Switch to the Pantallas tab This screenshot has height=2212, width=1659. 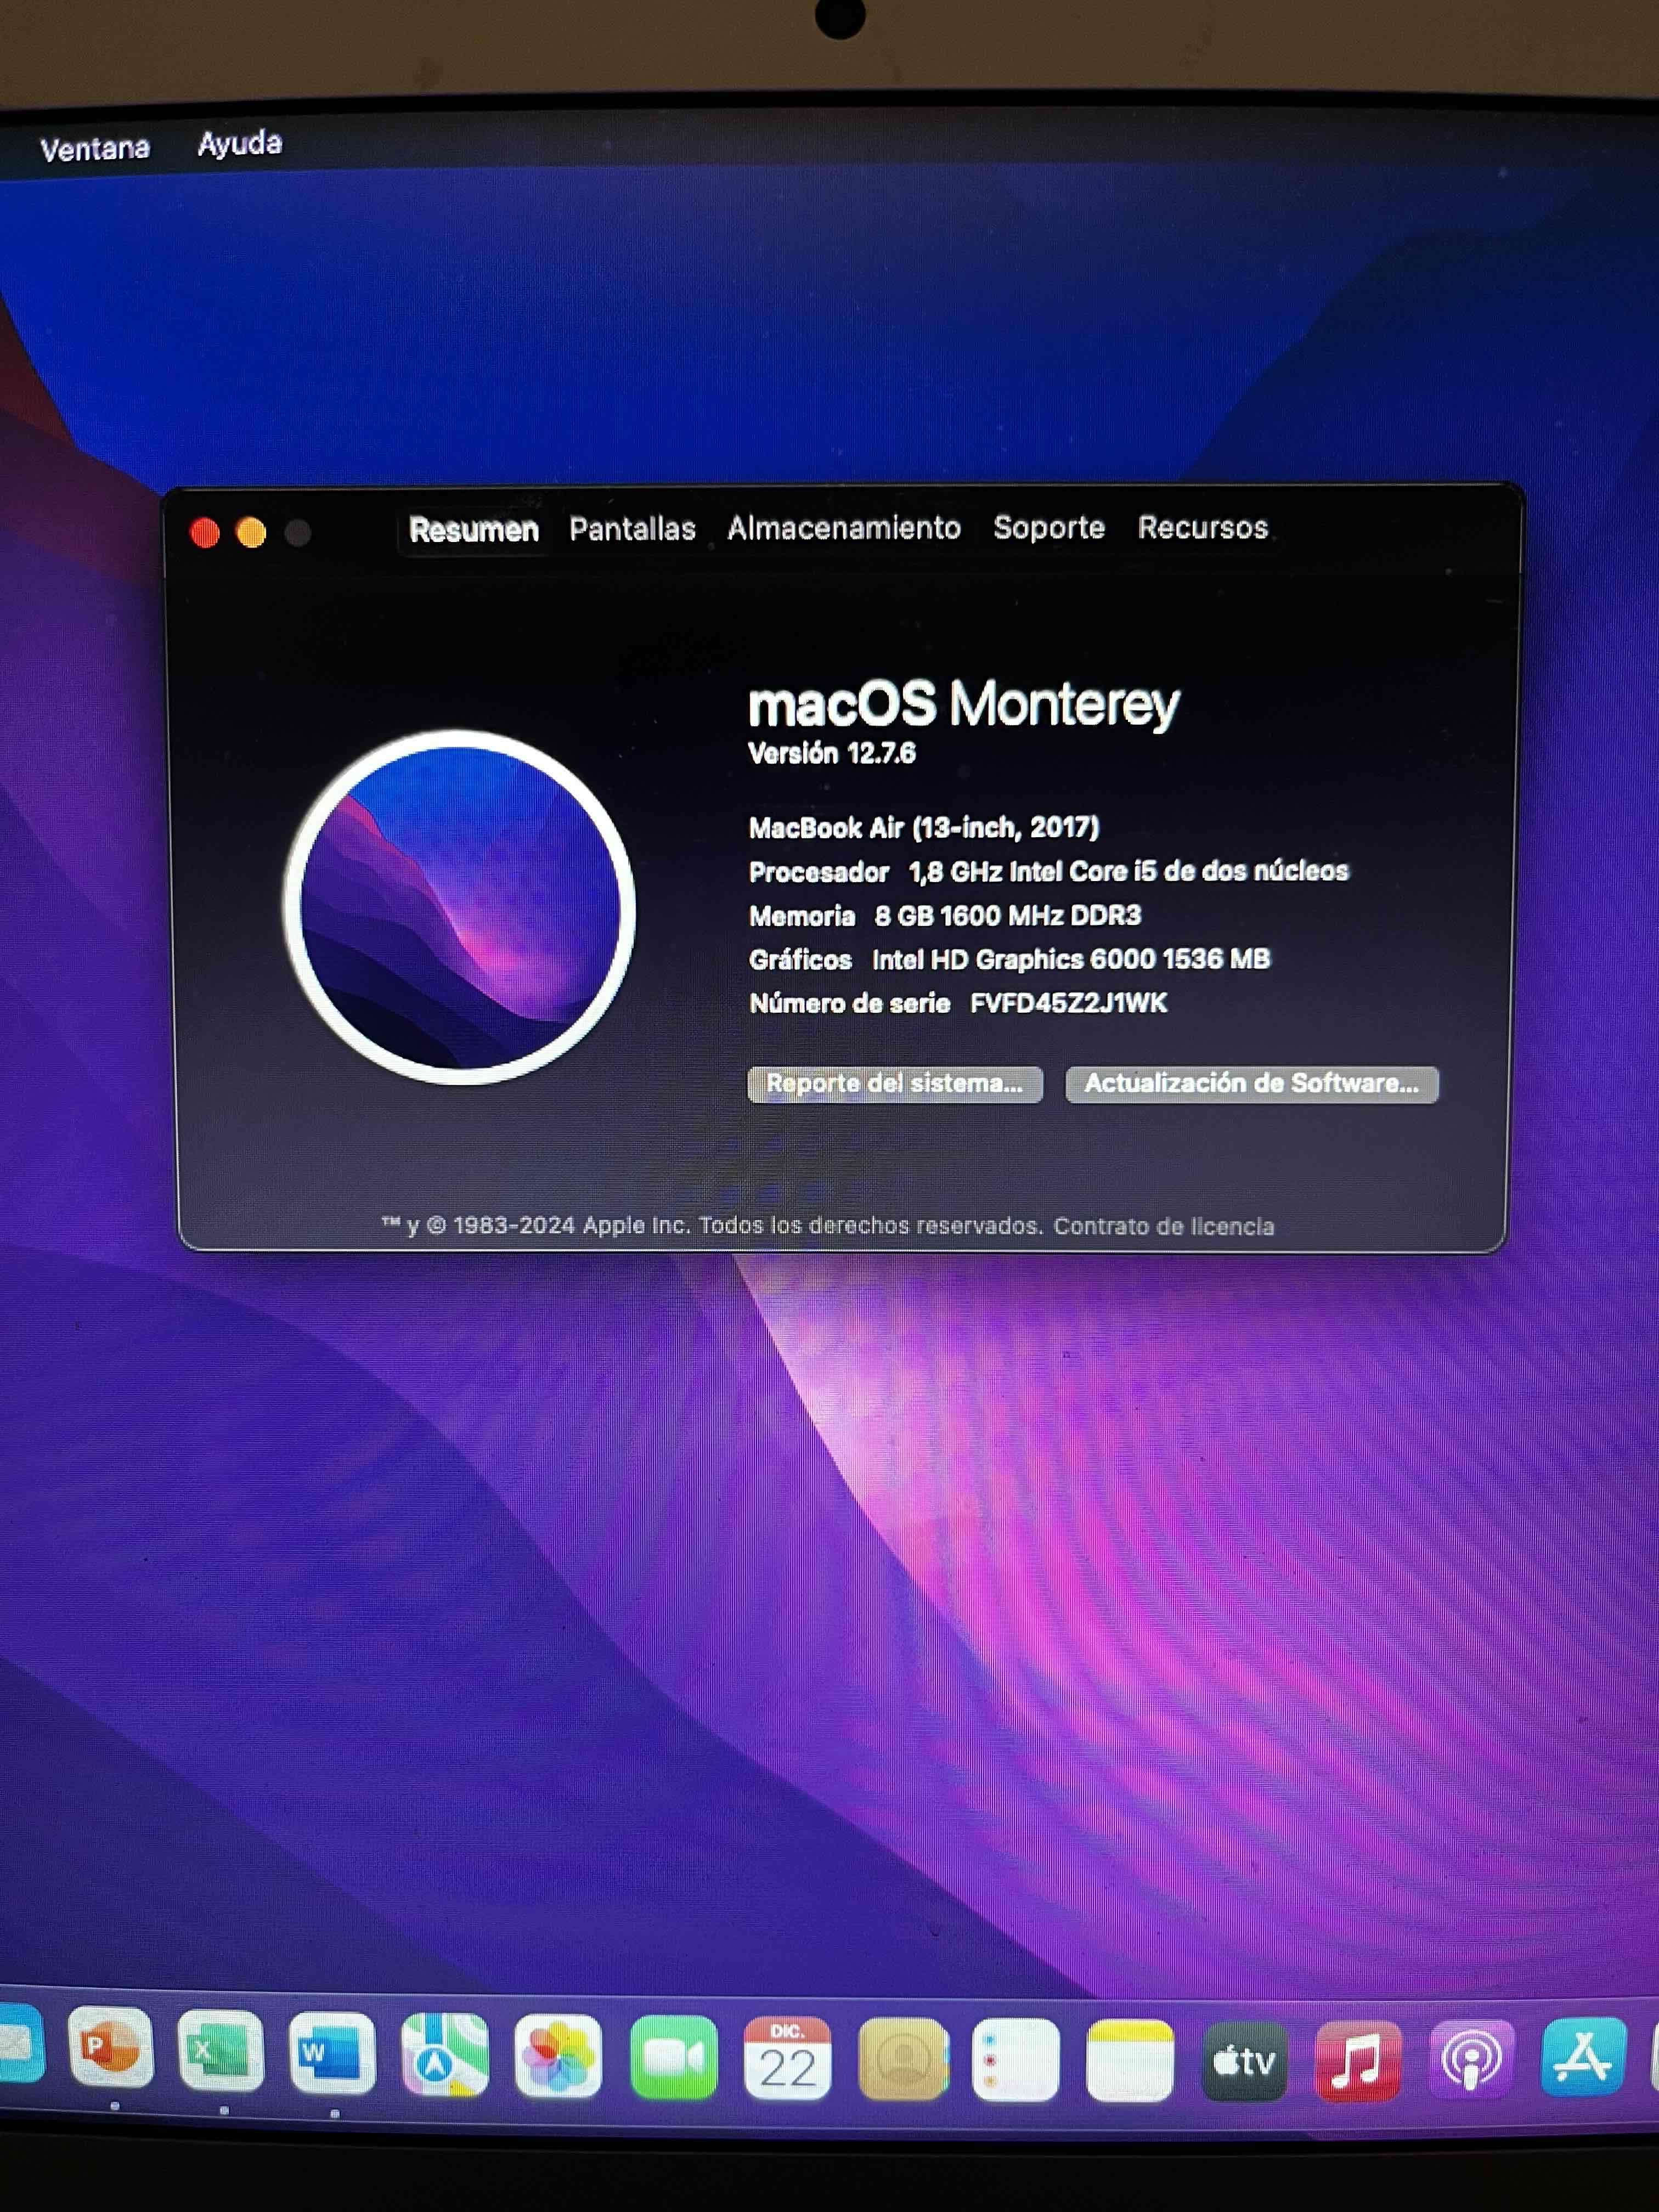click(x=632, y=528)
